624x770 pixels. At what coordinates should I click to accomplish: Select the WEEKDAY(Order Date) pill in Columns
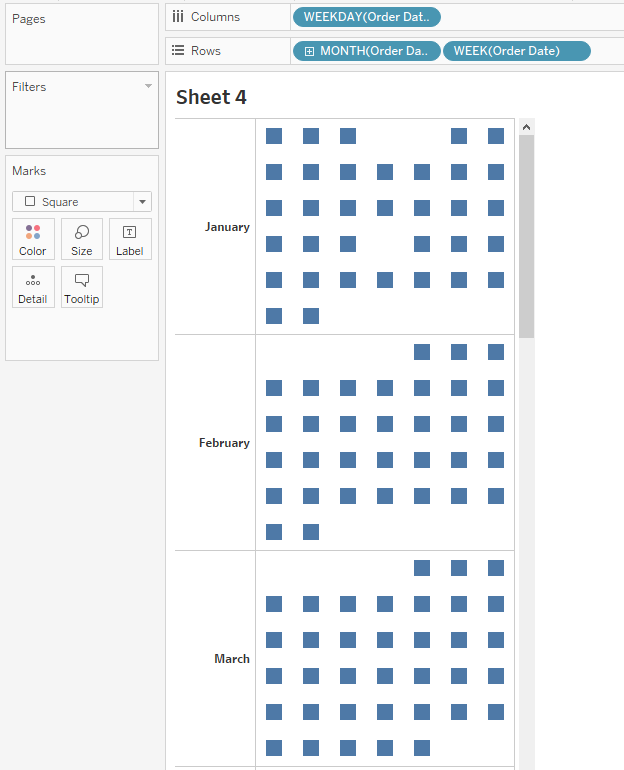366,17
